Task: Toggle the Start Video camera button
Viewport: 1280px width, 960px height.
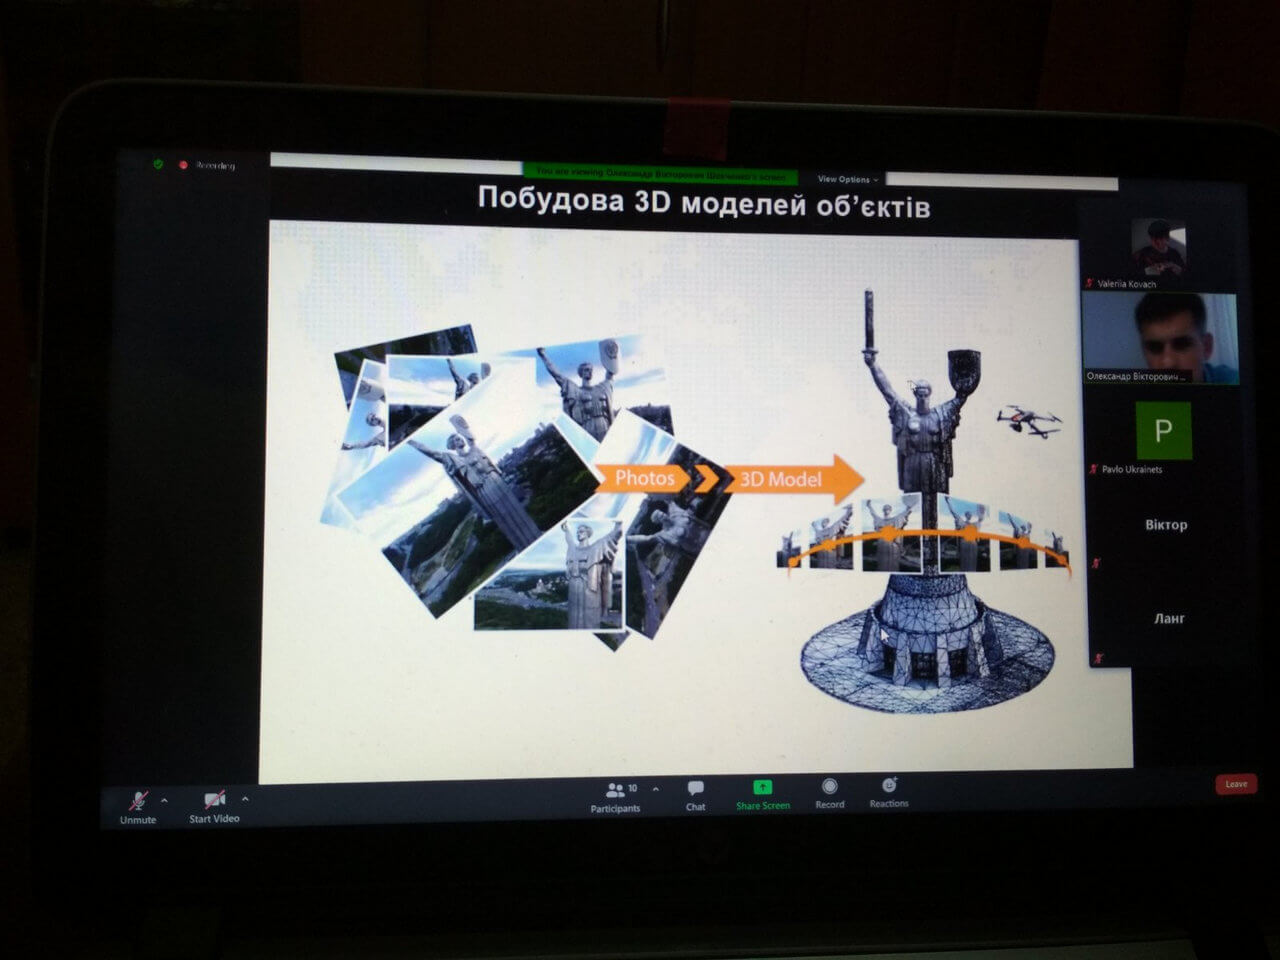Action: coord(214,800)
